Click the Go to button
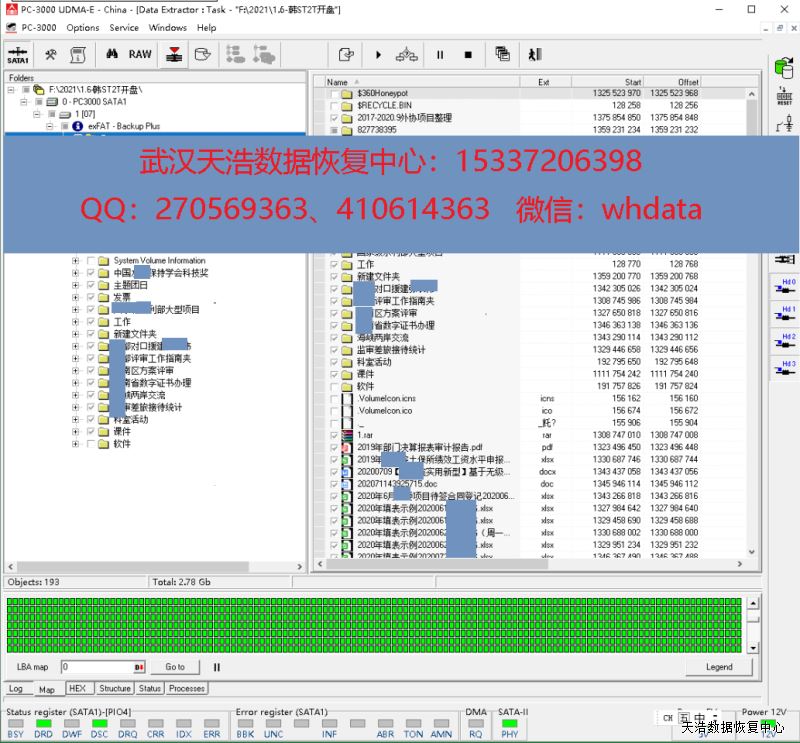800x743 pixels. (175, 667)
